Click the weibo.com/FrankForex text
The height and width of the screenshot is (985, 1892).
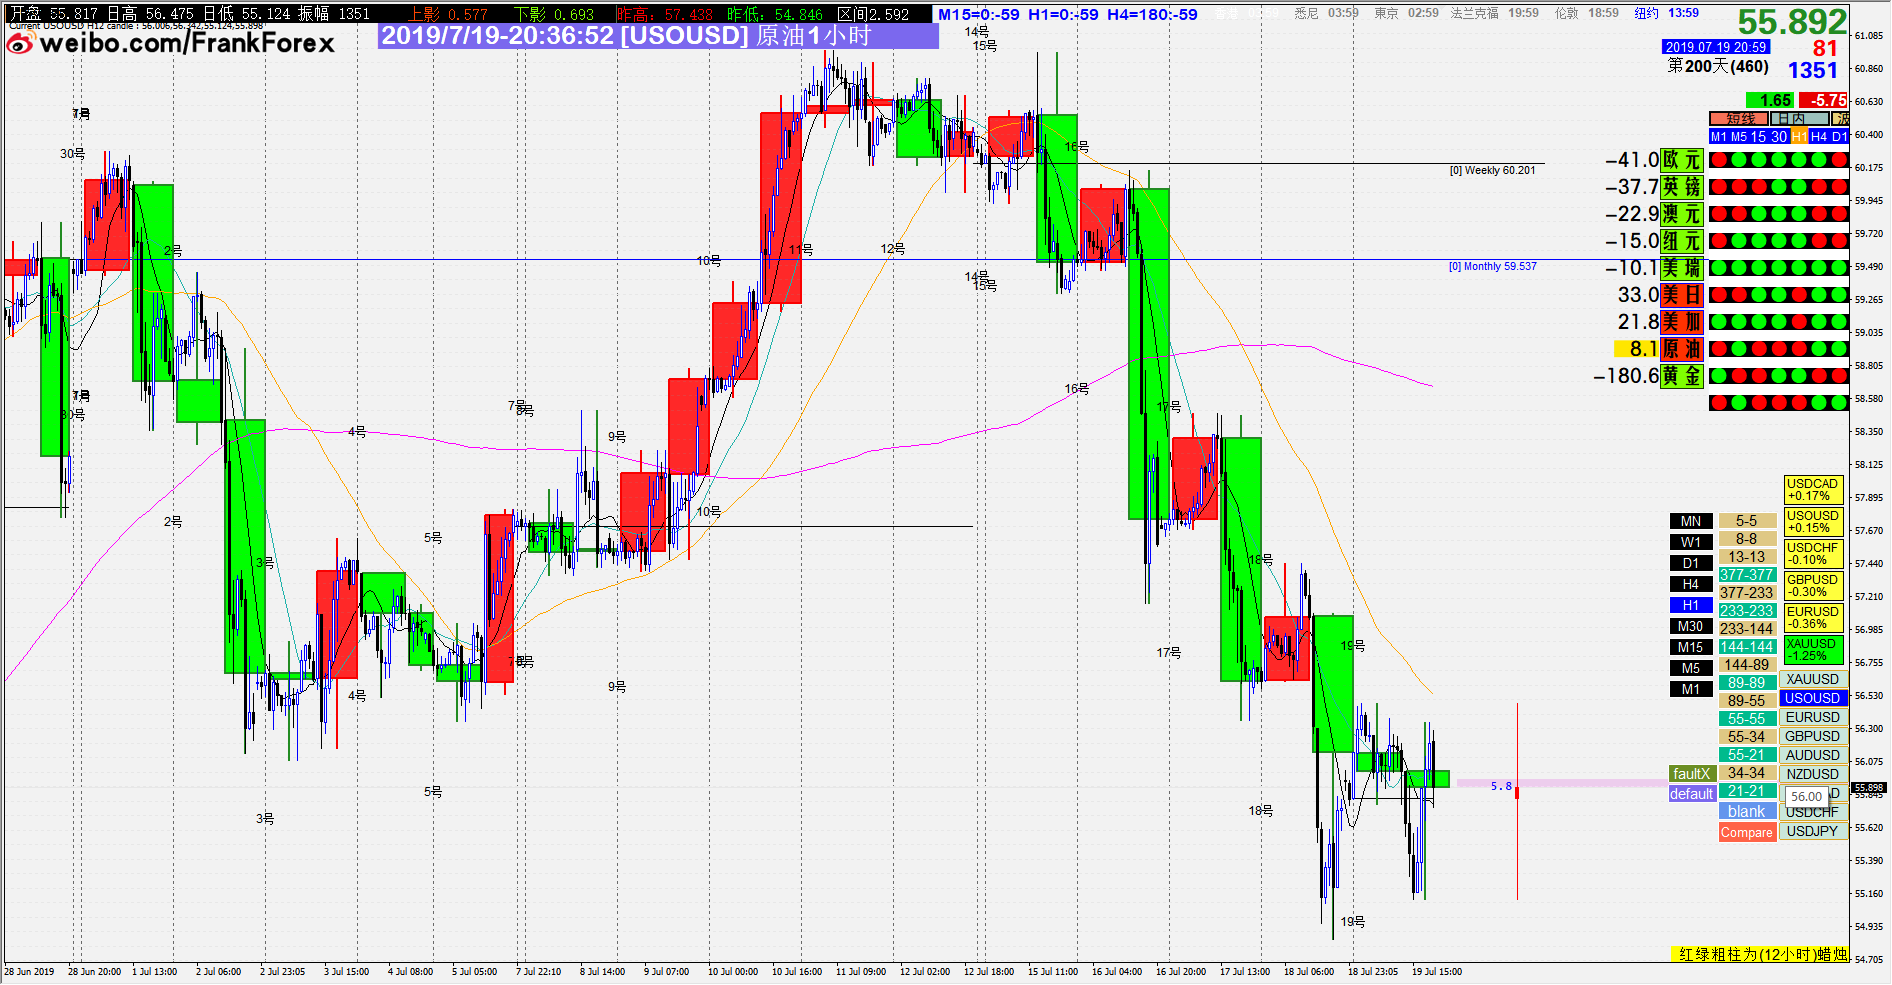pos(187,43)
